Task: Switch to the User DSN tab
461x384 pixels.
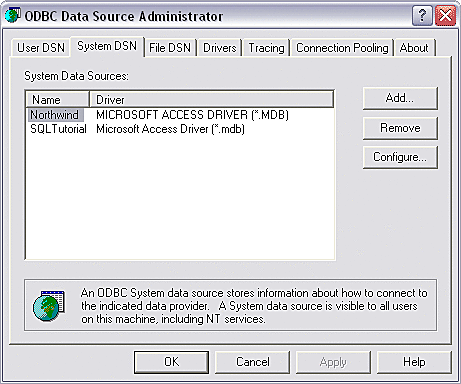Action: pyautogui.click(x=41, y=48)
